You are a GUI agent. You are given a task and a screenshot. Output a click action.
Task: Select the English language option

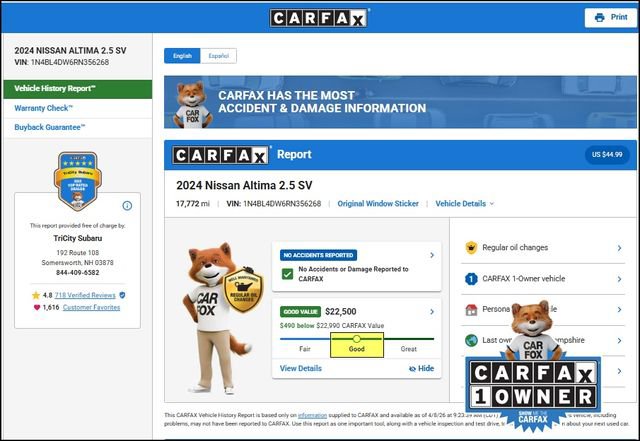(182, 56)
